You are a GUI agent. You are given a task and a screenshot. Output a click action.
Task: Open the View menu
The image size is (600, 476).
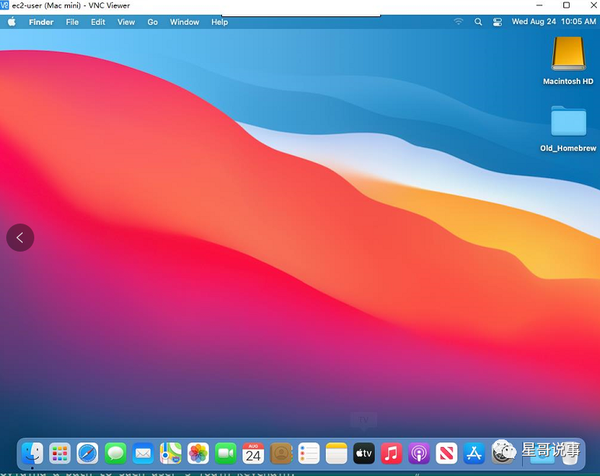(126, 22)
